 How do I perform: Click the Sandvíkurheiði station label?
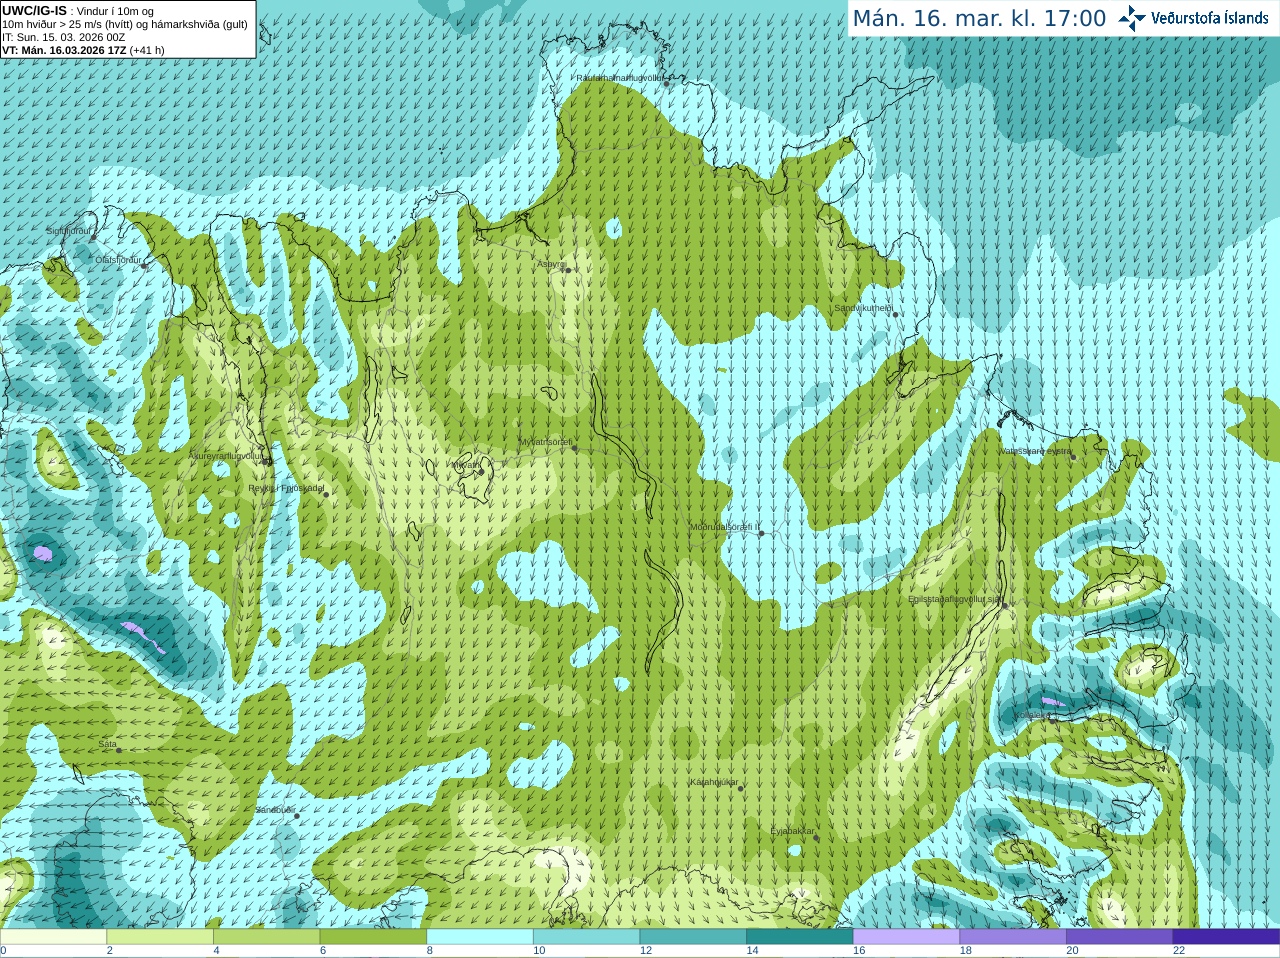[864, 308]
